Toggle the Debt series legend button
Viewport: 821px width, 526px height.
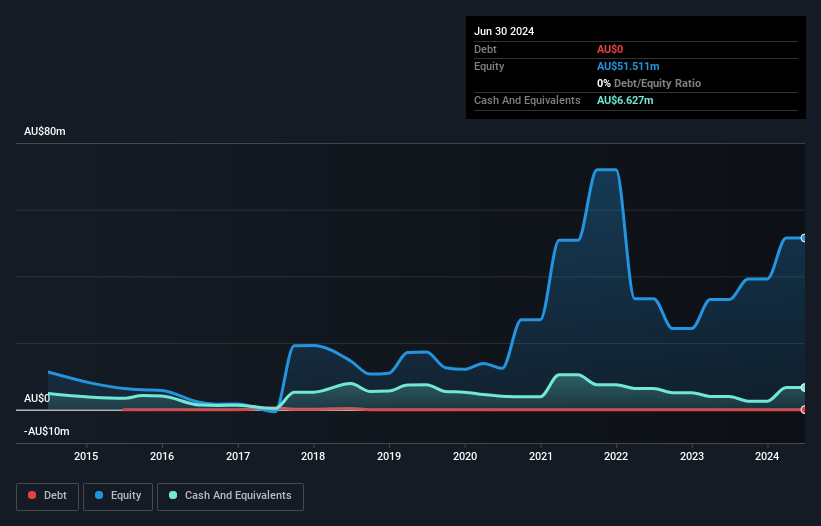click(47, 496)
